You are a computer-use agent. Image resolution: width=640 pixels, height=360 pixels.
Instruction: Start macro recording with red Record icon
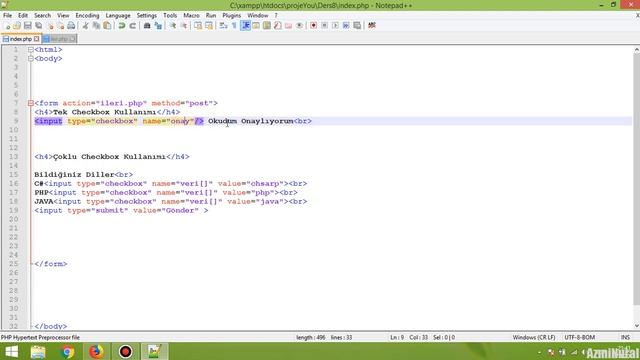click(313, 26)
